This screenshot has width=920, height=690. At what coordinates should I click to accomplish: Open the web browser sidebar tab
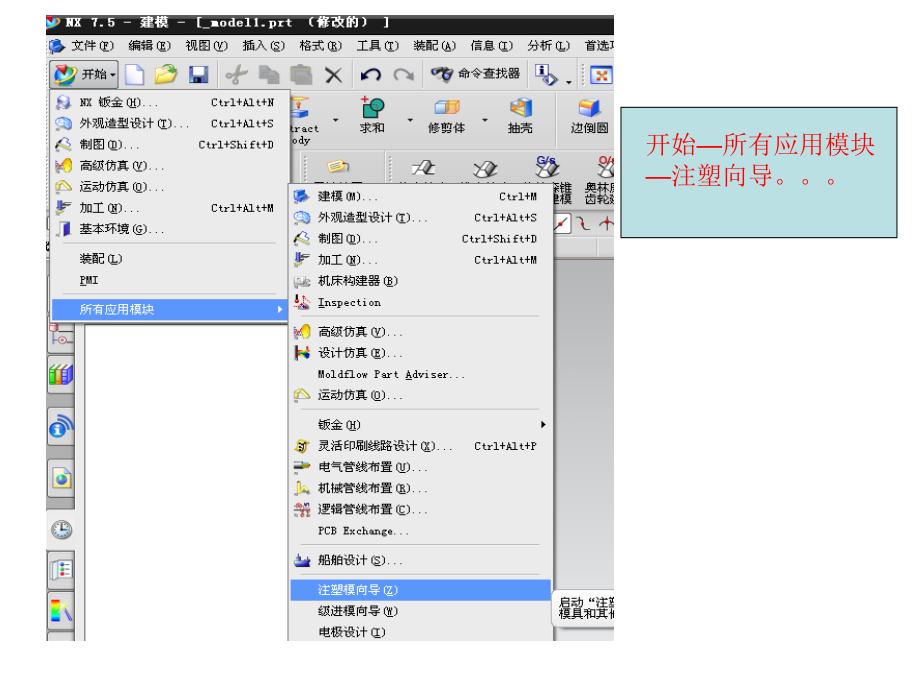tap(61, 479)
